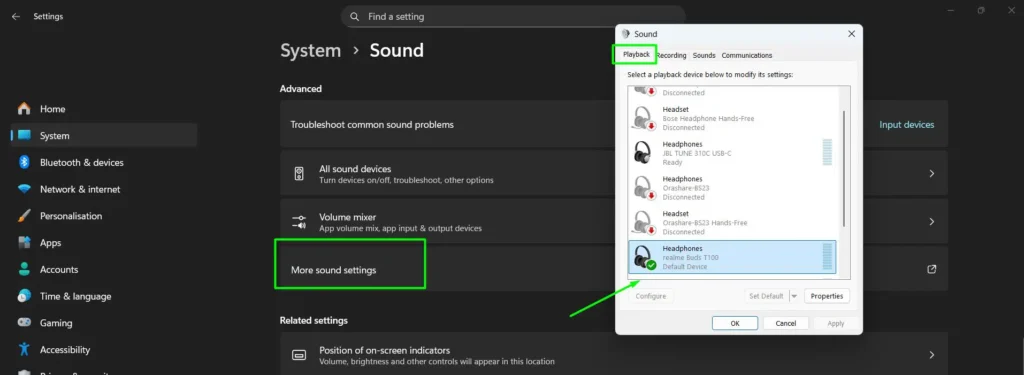Click the Apply button in Sound dialog
1024x375 pixels.
pos(835,323)
